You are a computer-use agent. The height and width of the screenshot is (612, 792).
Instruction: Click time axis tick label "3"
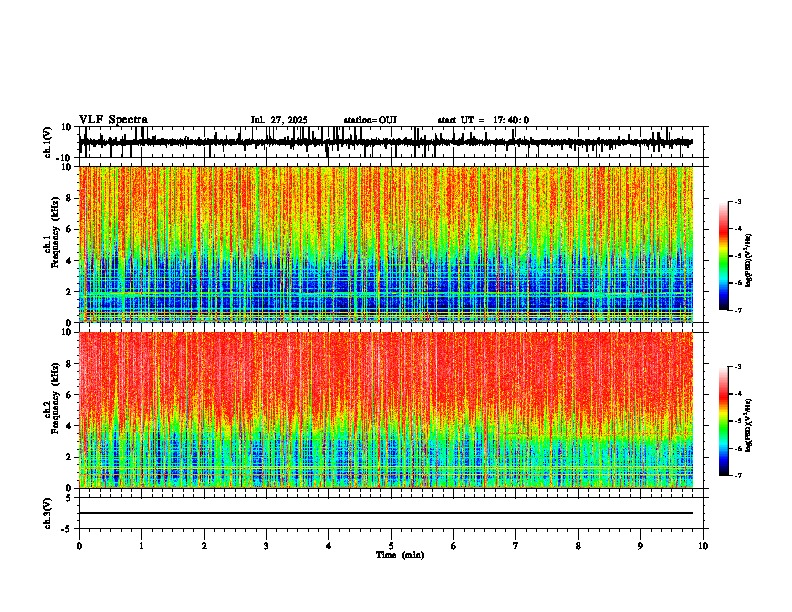pos(266,546)
